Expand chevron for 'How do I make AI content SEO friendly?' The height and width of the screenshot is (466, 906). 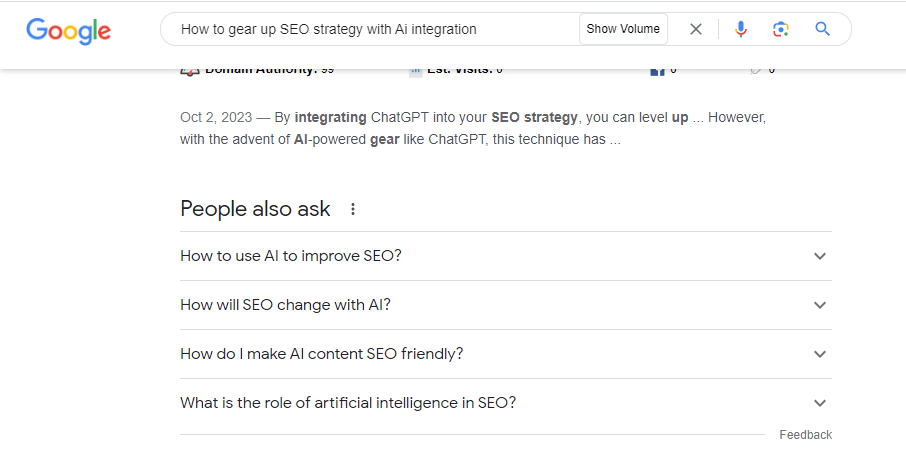click(819, 354)
